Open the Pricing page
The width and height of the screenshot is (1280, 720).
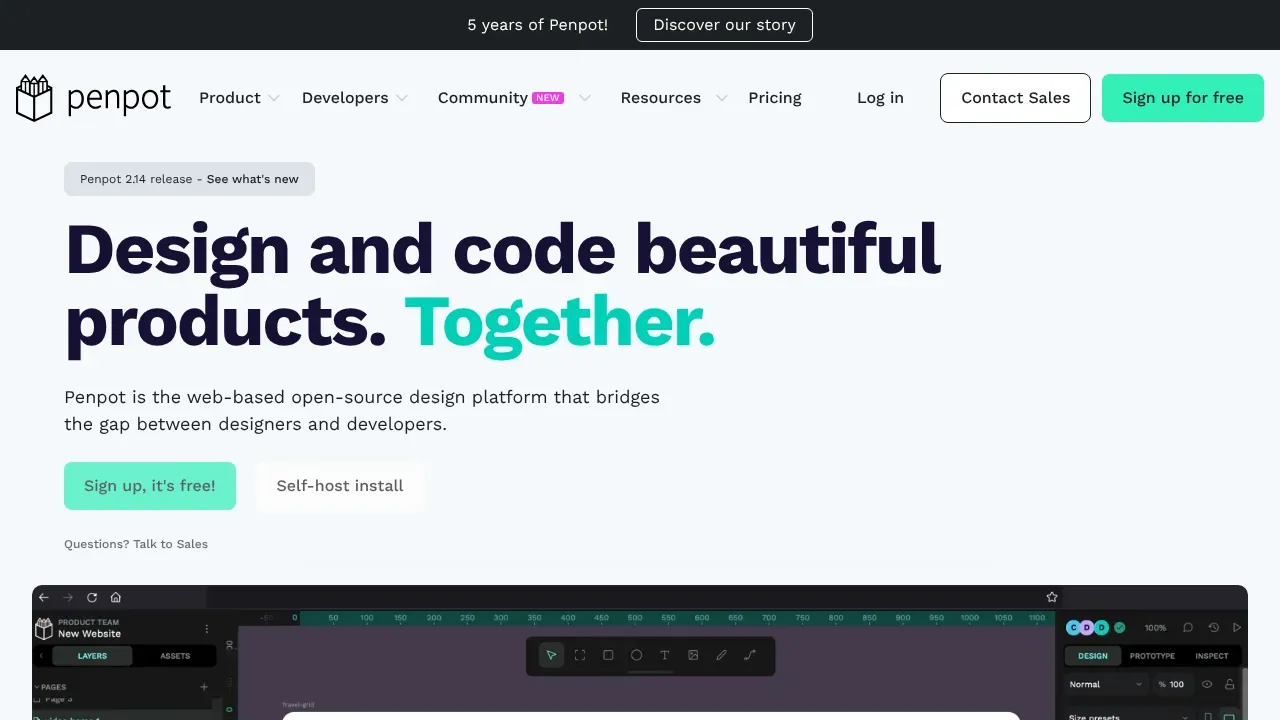[x=775, y=98]
